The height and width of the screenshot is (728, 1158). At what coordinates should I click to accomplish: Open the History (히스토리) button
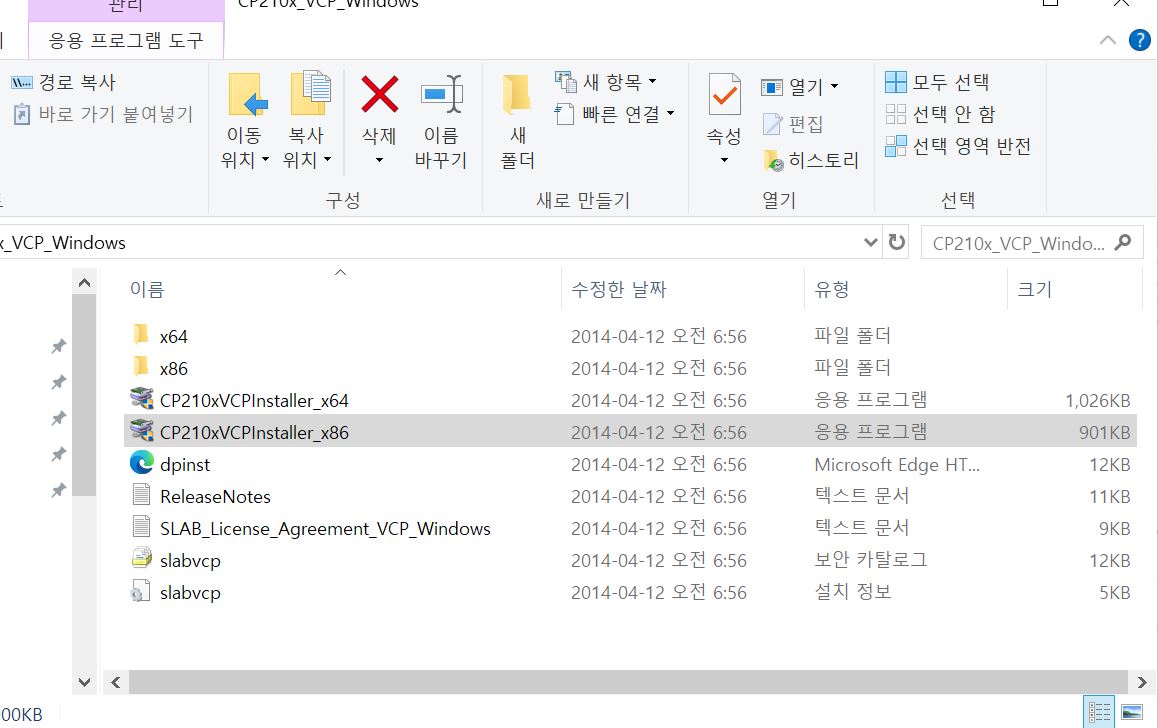coord(811,160)
